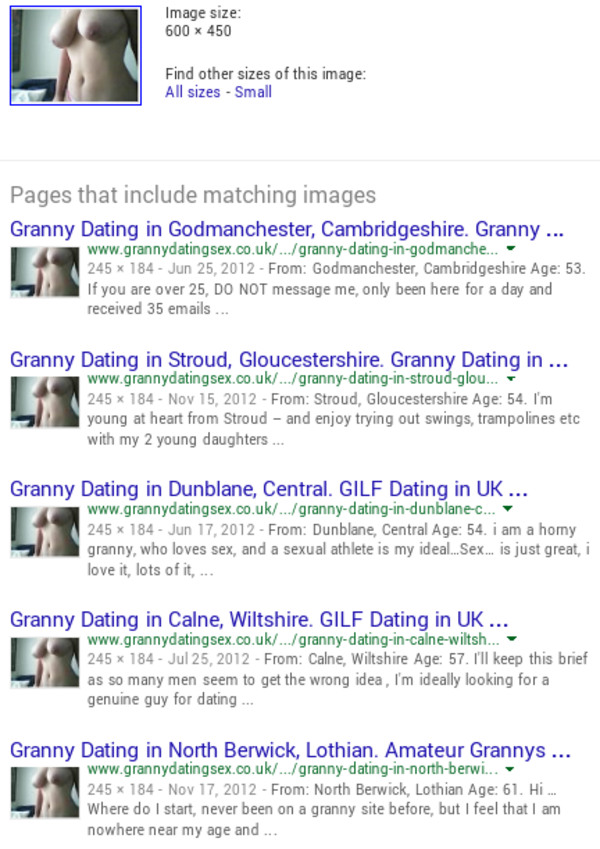Image resolution: width=600 pixels, height=849 pixels.
Task: Open the Dunblane, Central result title
Action: (x=269, y=489)
